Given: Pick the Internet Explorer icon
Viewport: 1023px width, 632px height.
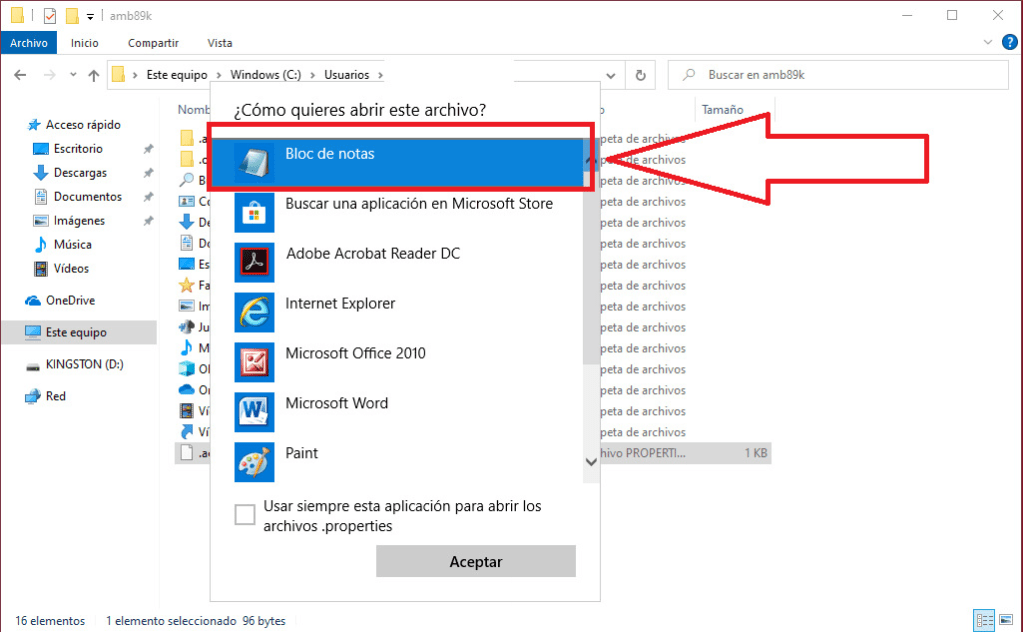Looking at the screenshot, I should [253, 312].
